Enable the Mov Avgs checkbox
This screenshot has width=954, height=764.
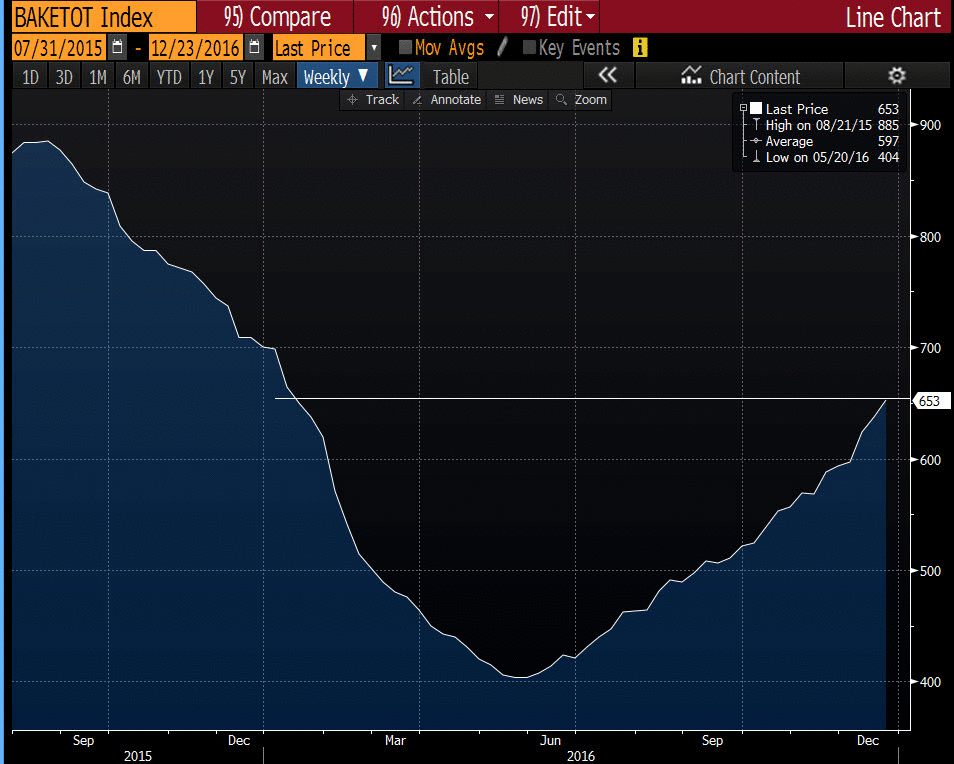[x=405, y=47]
